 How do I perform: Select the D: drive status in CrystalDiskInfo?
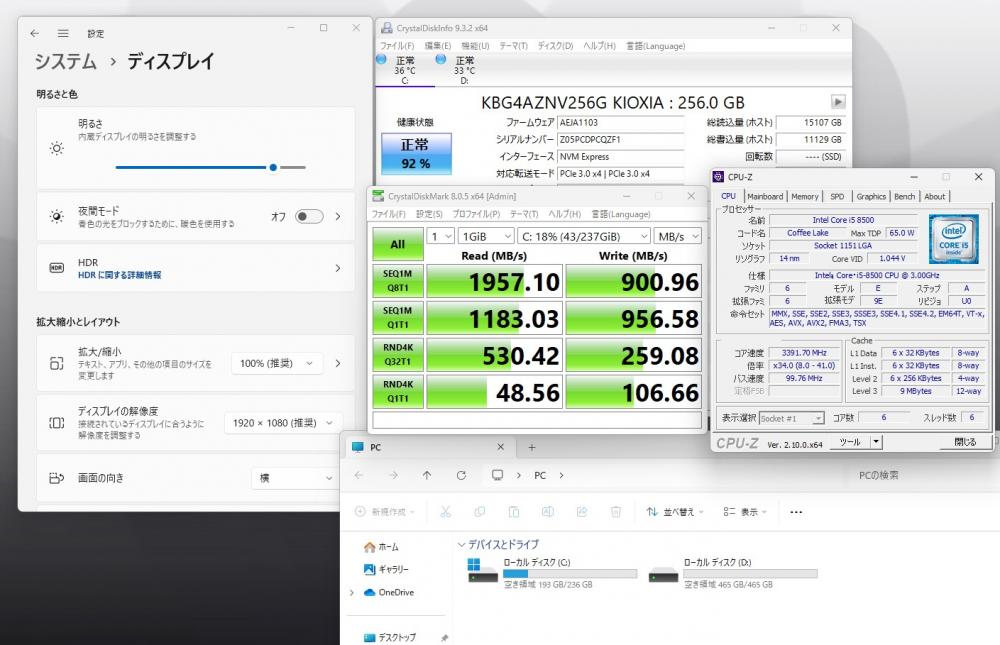[x=464, y=70]
